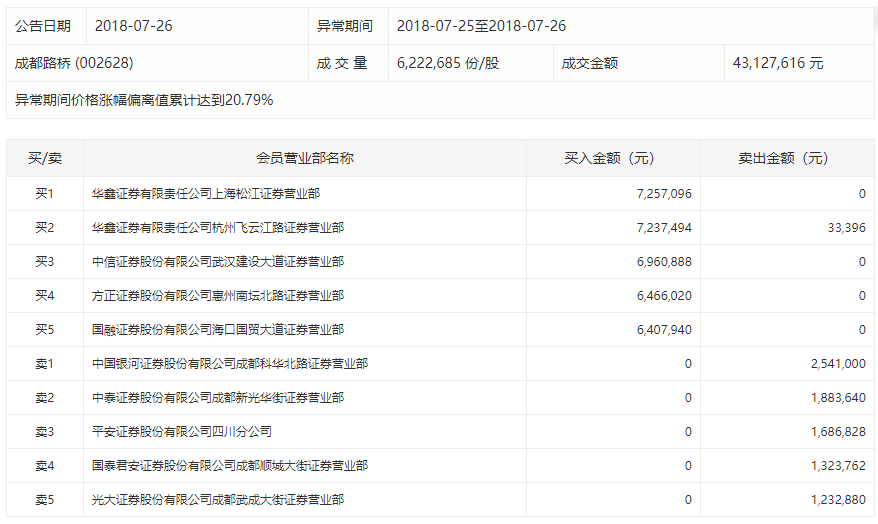
Task: Click the 买/卖 column header
Action: [45, 158]
